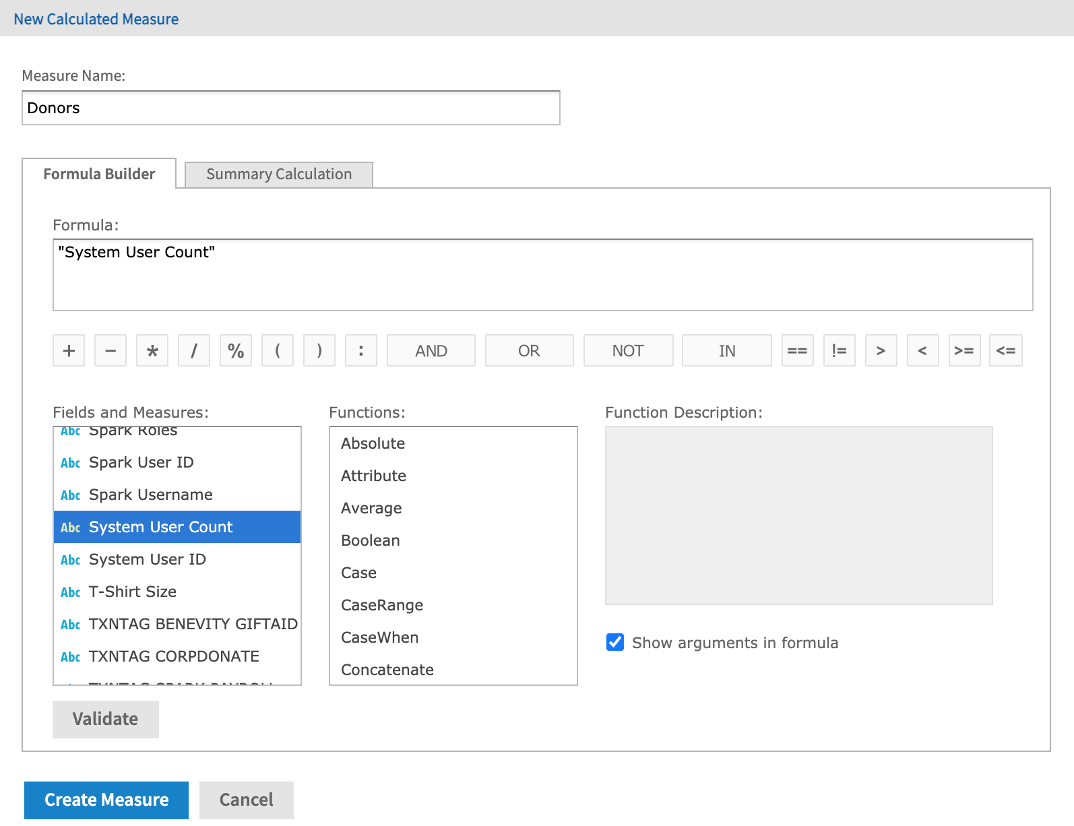Image resolution: width=1074 pixels, height=826 pixels.
Task: Click the Abc icon beside System User ID
Action: tap(71, 560)
